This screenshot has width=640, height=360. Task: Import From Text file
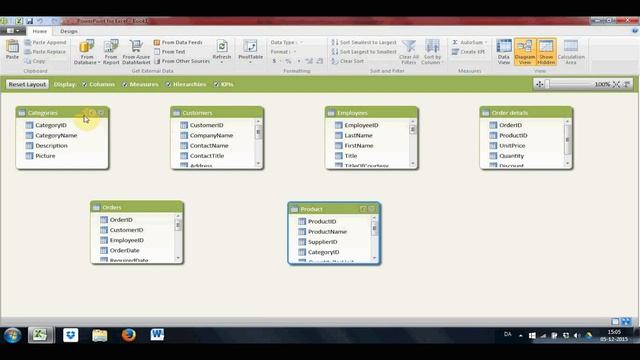coord(170,52)
